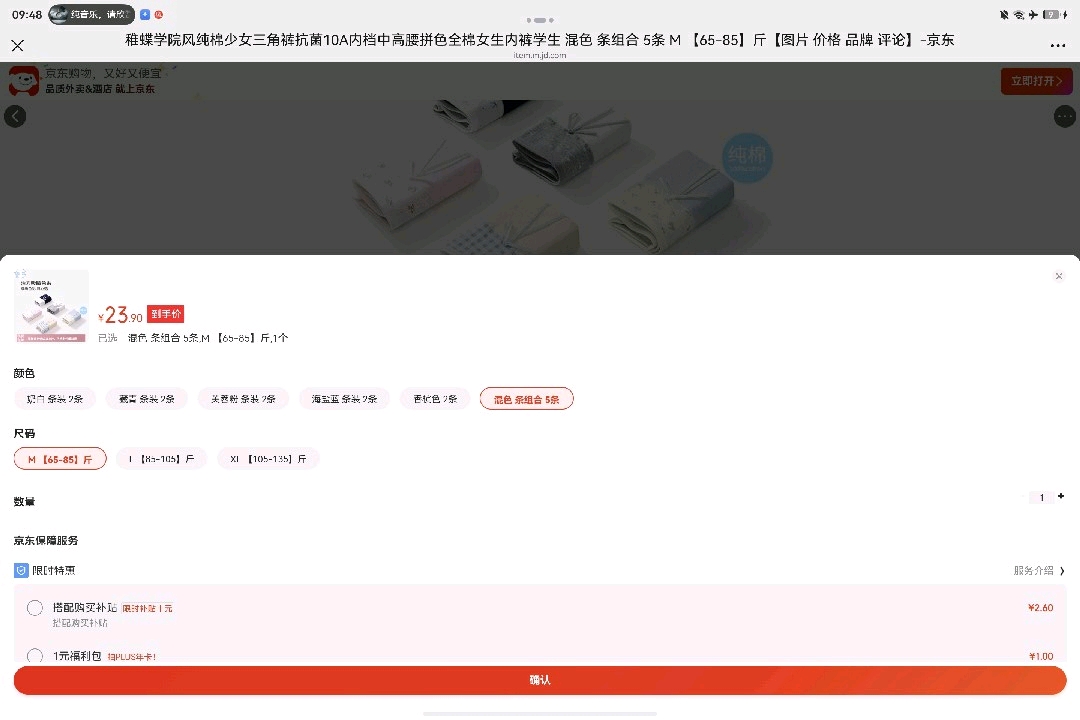Click the 已选 selected-options summary line
1080x720 pixels.
click(x=193, y=338)
